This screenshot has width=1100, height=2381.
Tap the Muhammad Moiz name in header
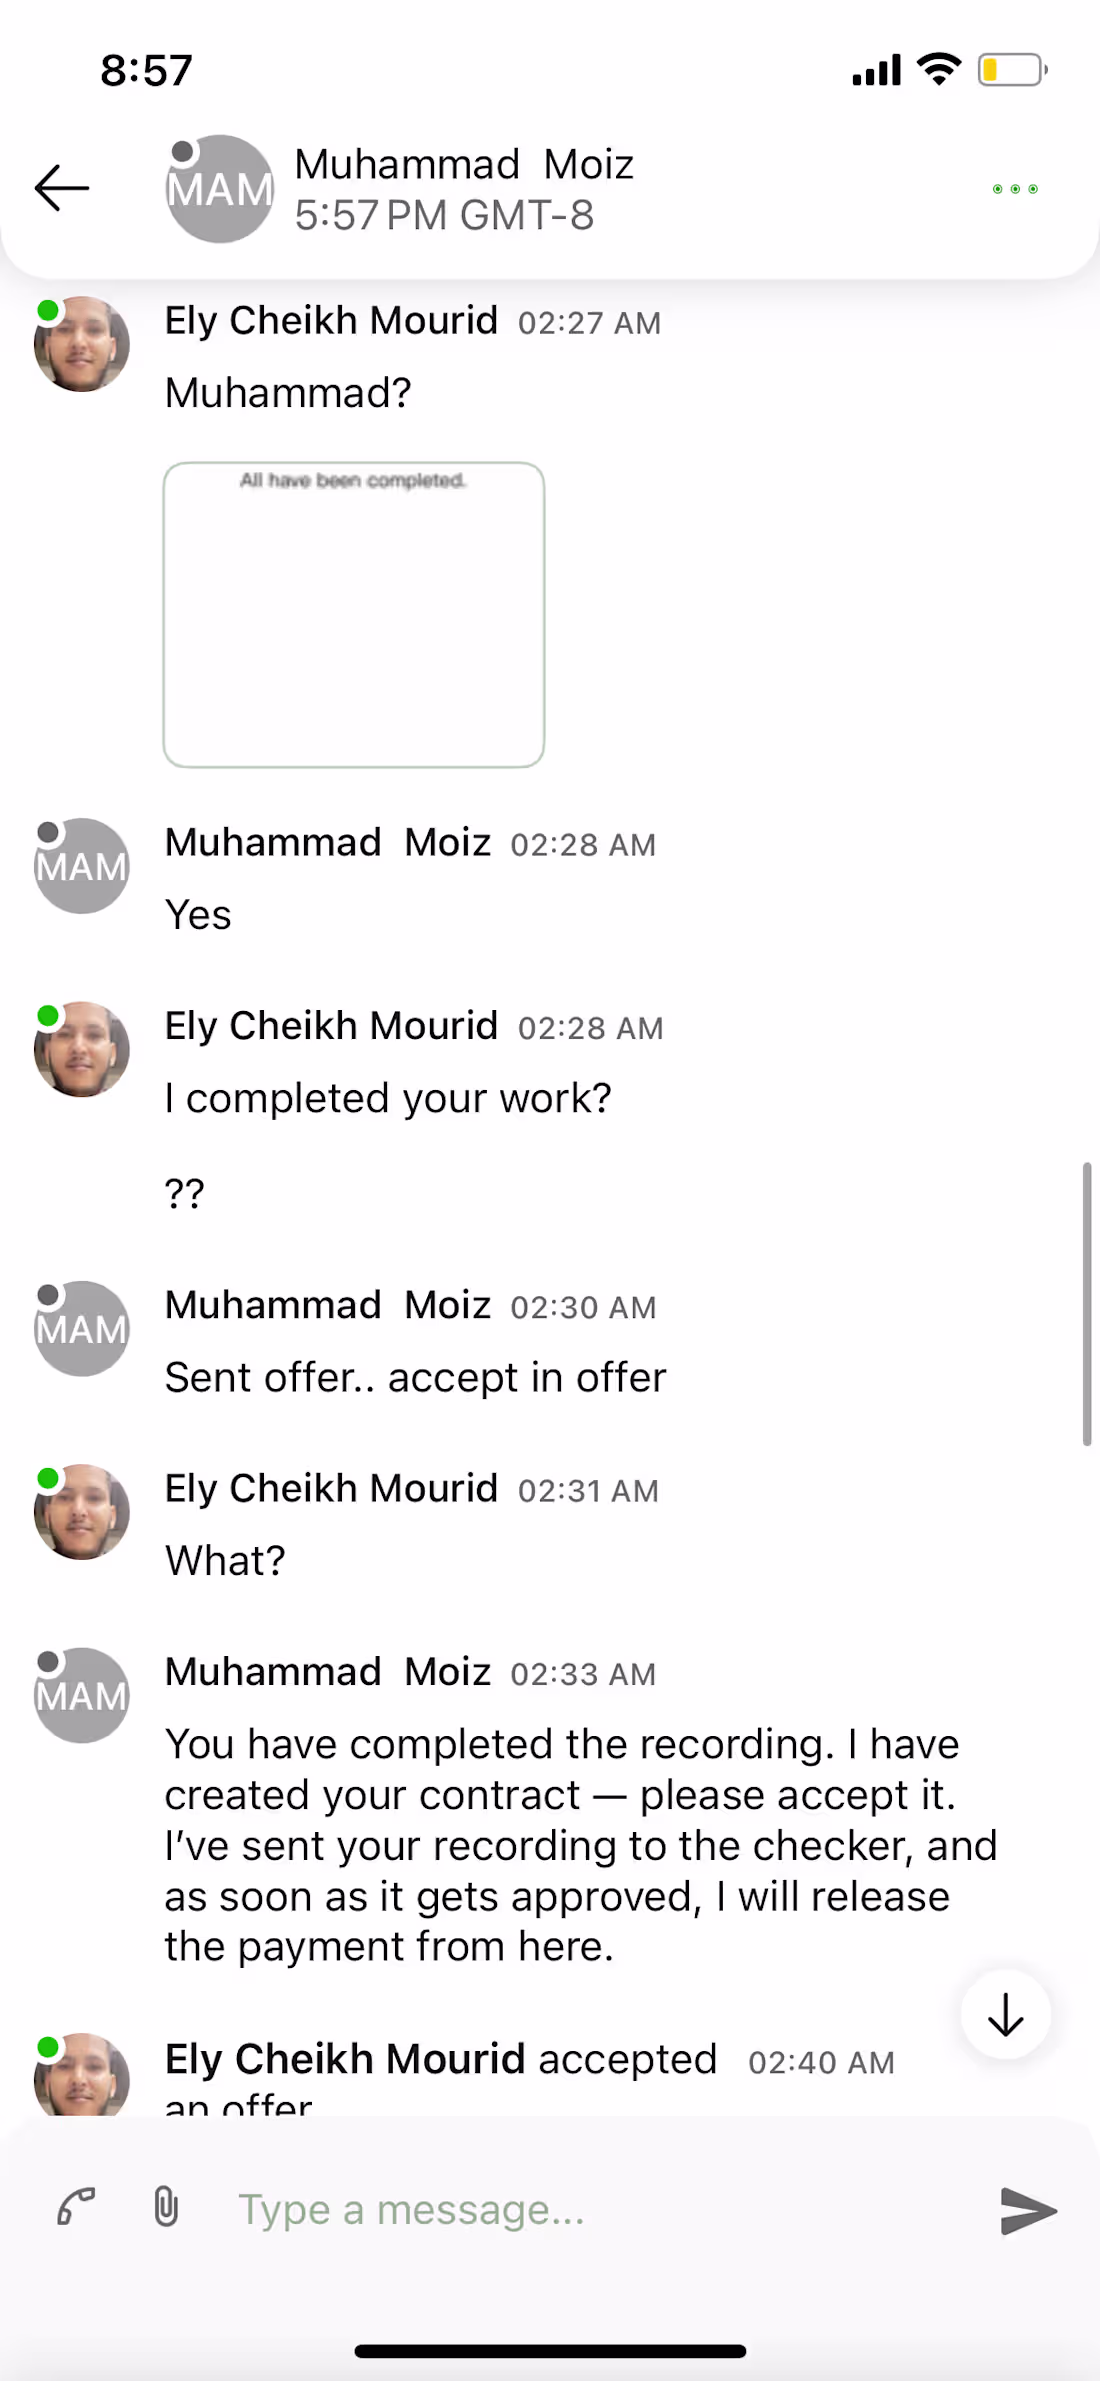[464, 164]
